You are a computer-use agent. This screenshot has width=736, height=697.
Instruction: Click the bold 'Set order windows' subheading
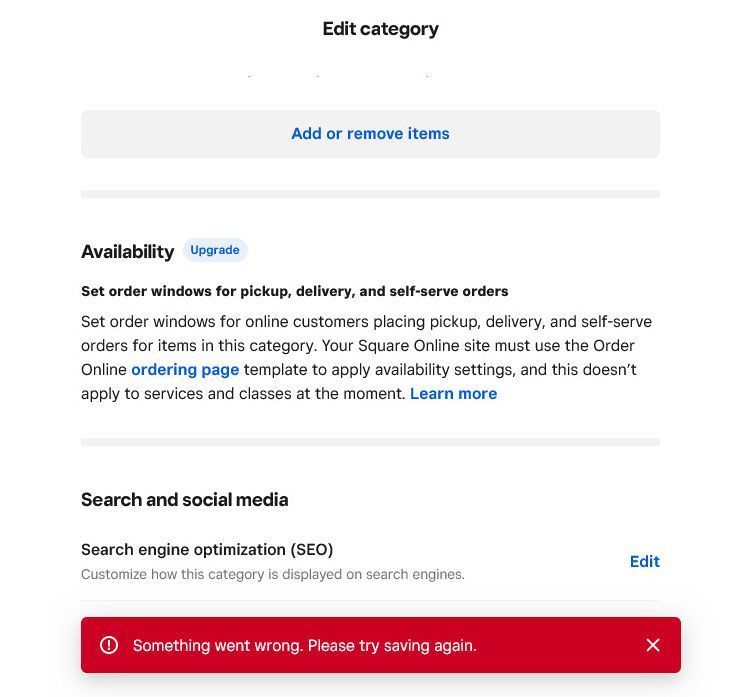294,292
